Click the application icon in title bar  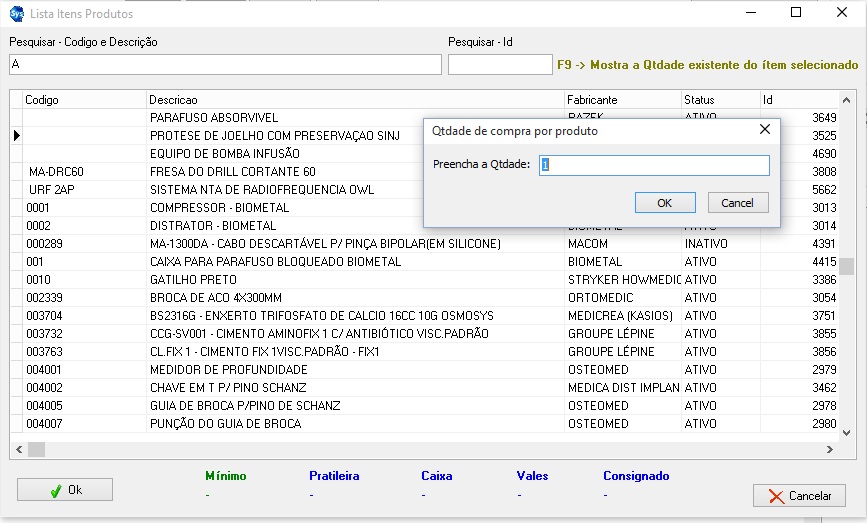click(16, 14)
